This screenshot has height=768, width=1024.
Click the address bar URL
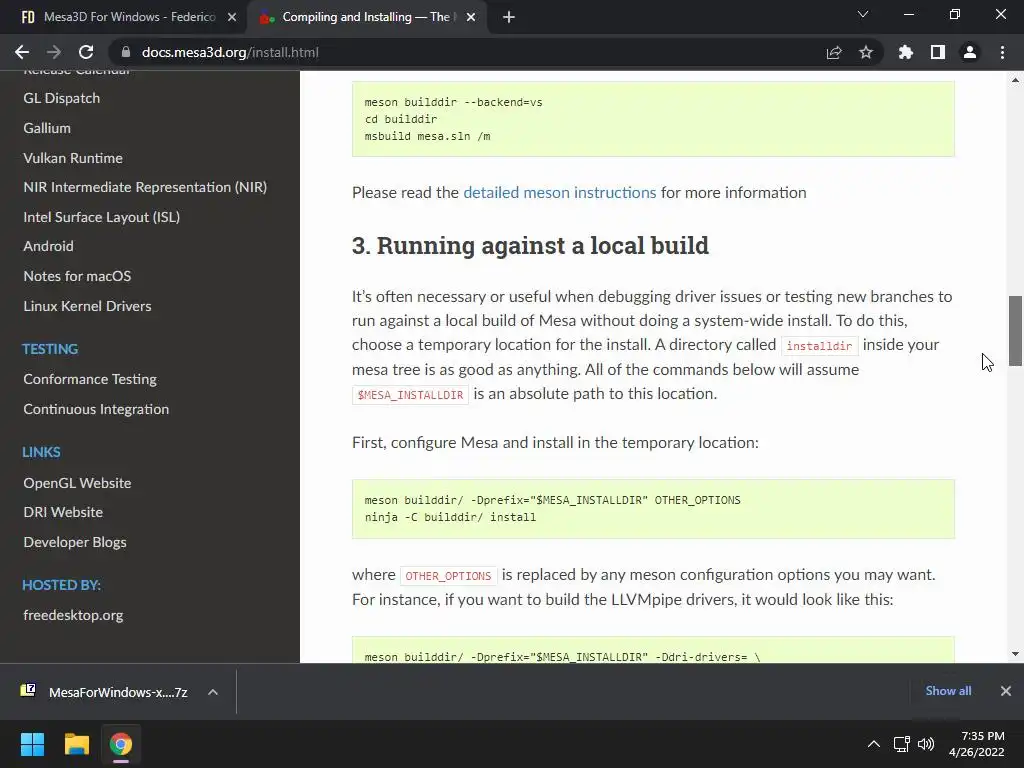coord(230,52)
